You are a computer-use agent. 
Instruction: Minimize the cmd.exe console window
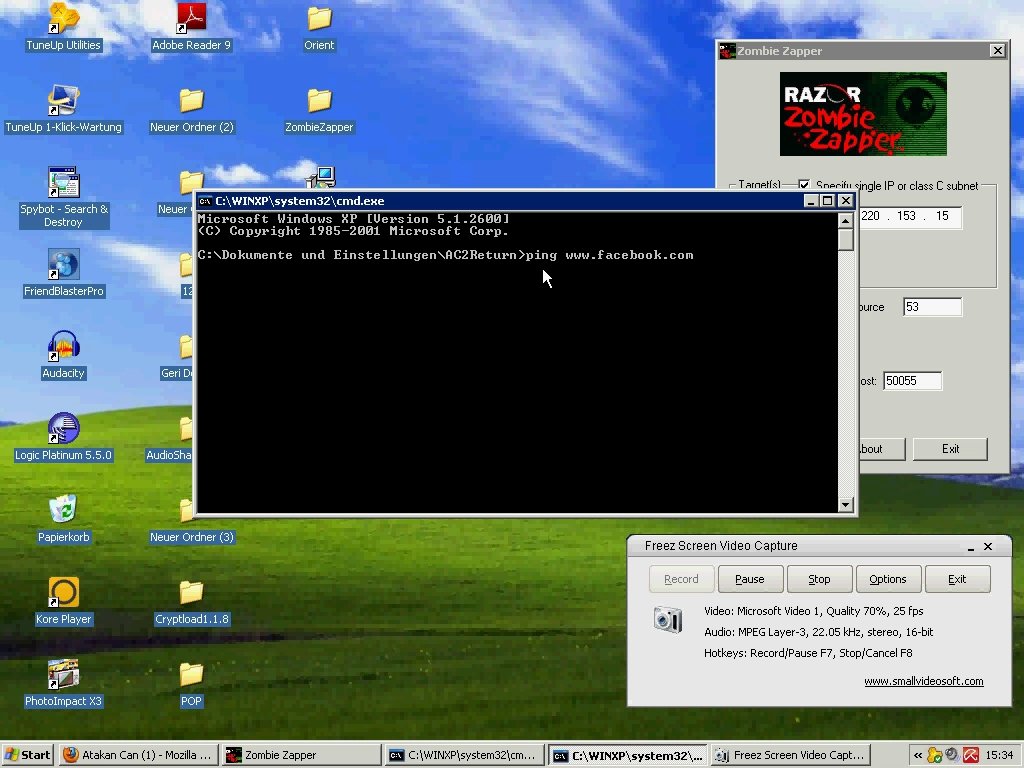(810, 201)
